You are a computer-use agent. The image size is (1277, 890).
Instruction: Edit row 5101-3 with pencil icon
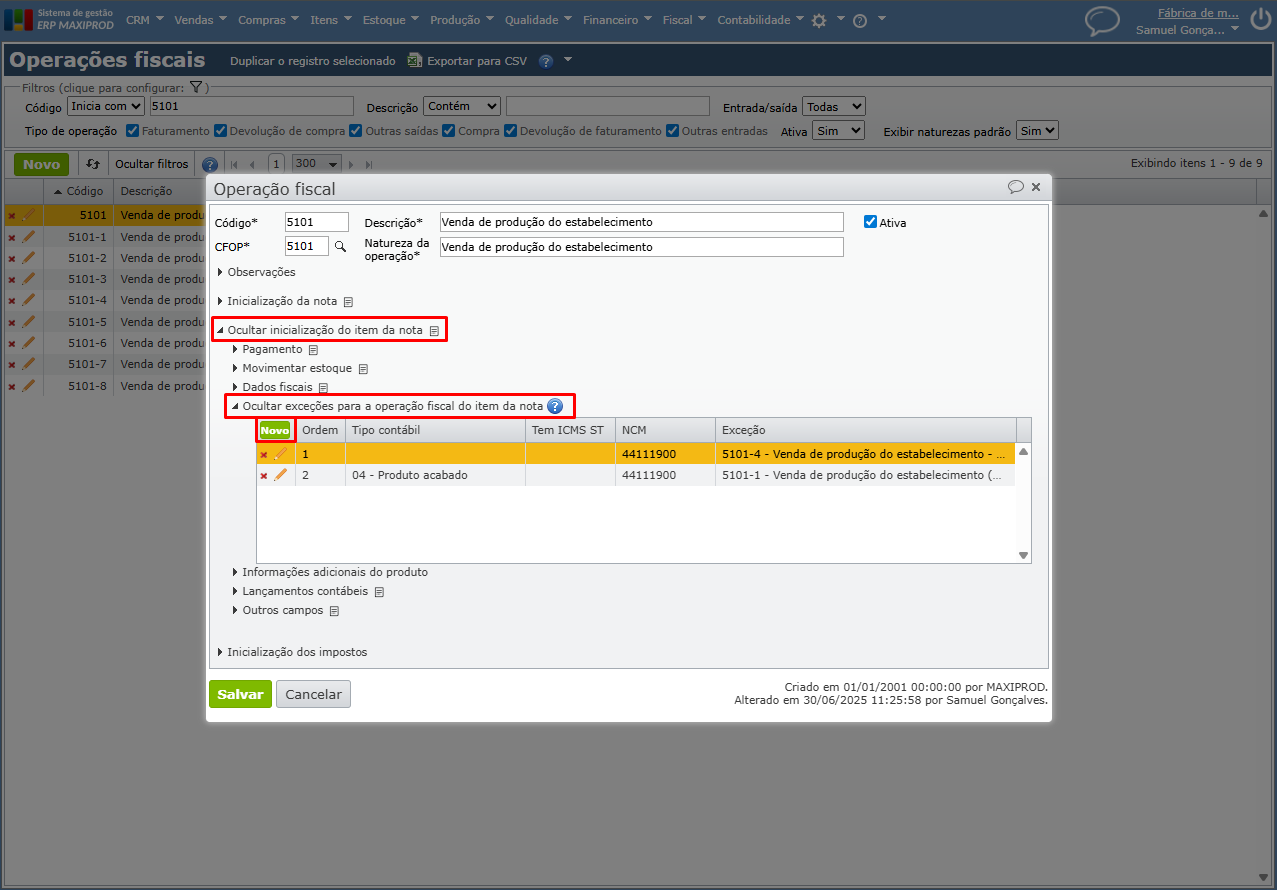coord(28,279)
